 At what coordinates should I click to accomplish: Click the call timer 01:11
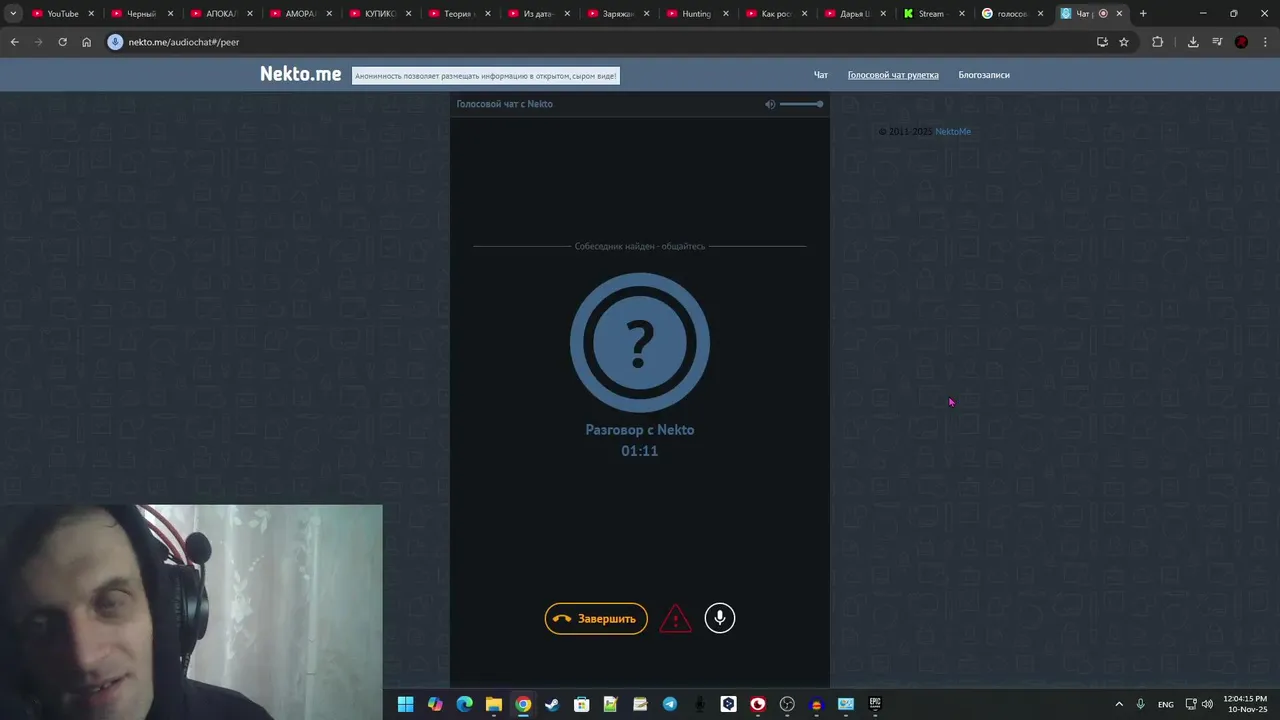pos(640,451)
